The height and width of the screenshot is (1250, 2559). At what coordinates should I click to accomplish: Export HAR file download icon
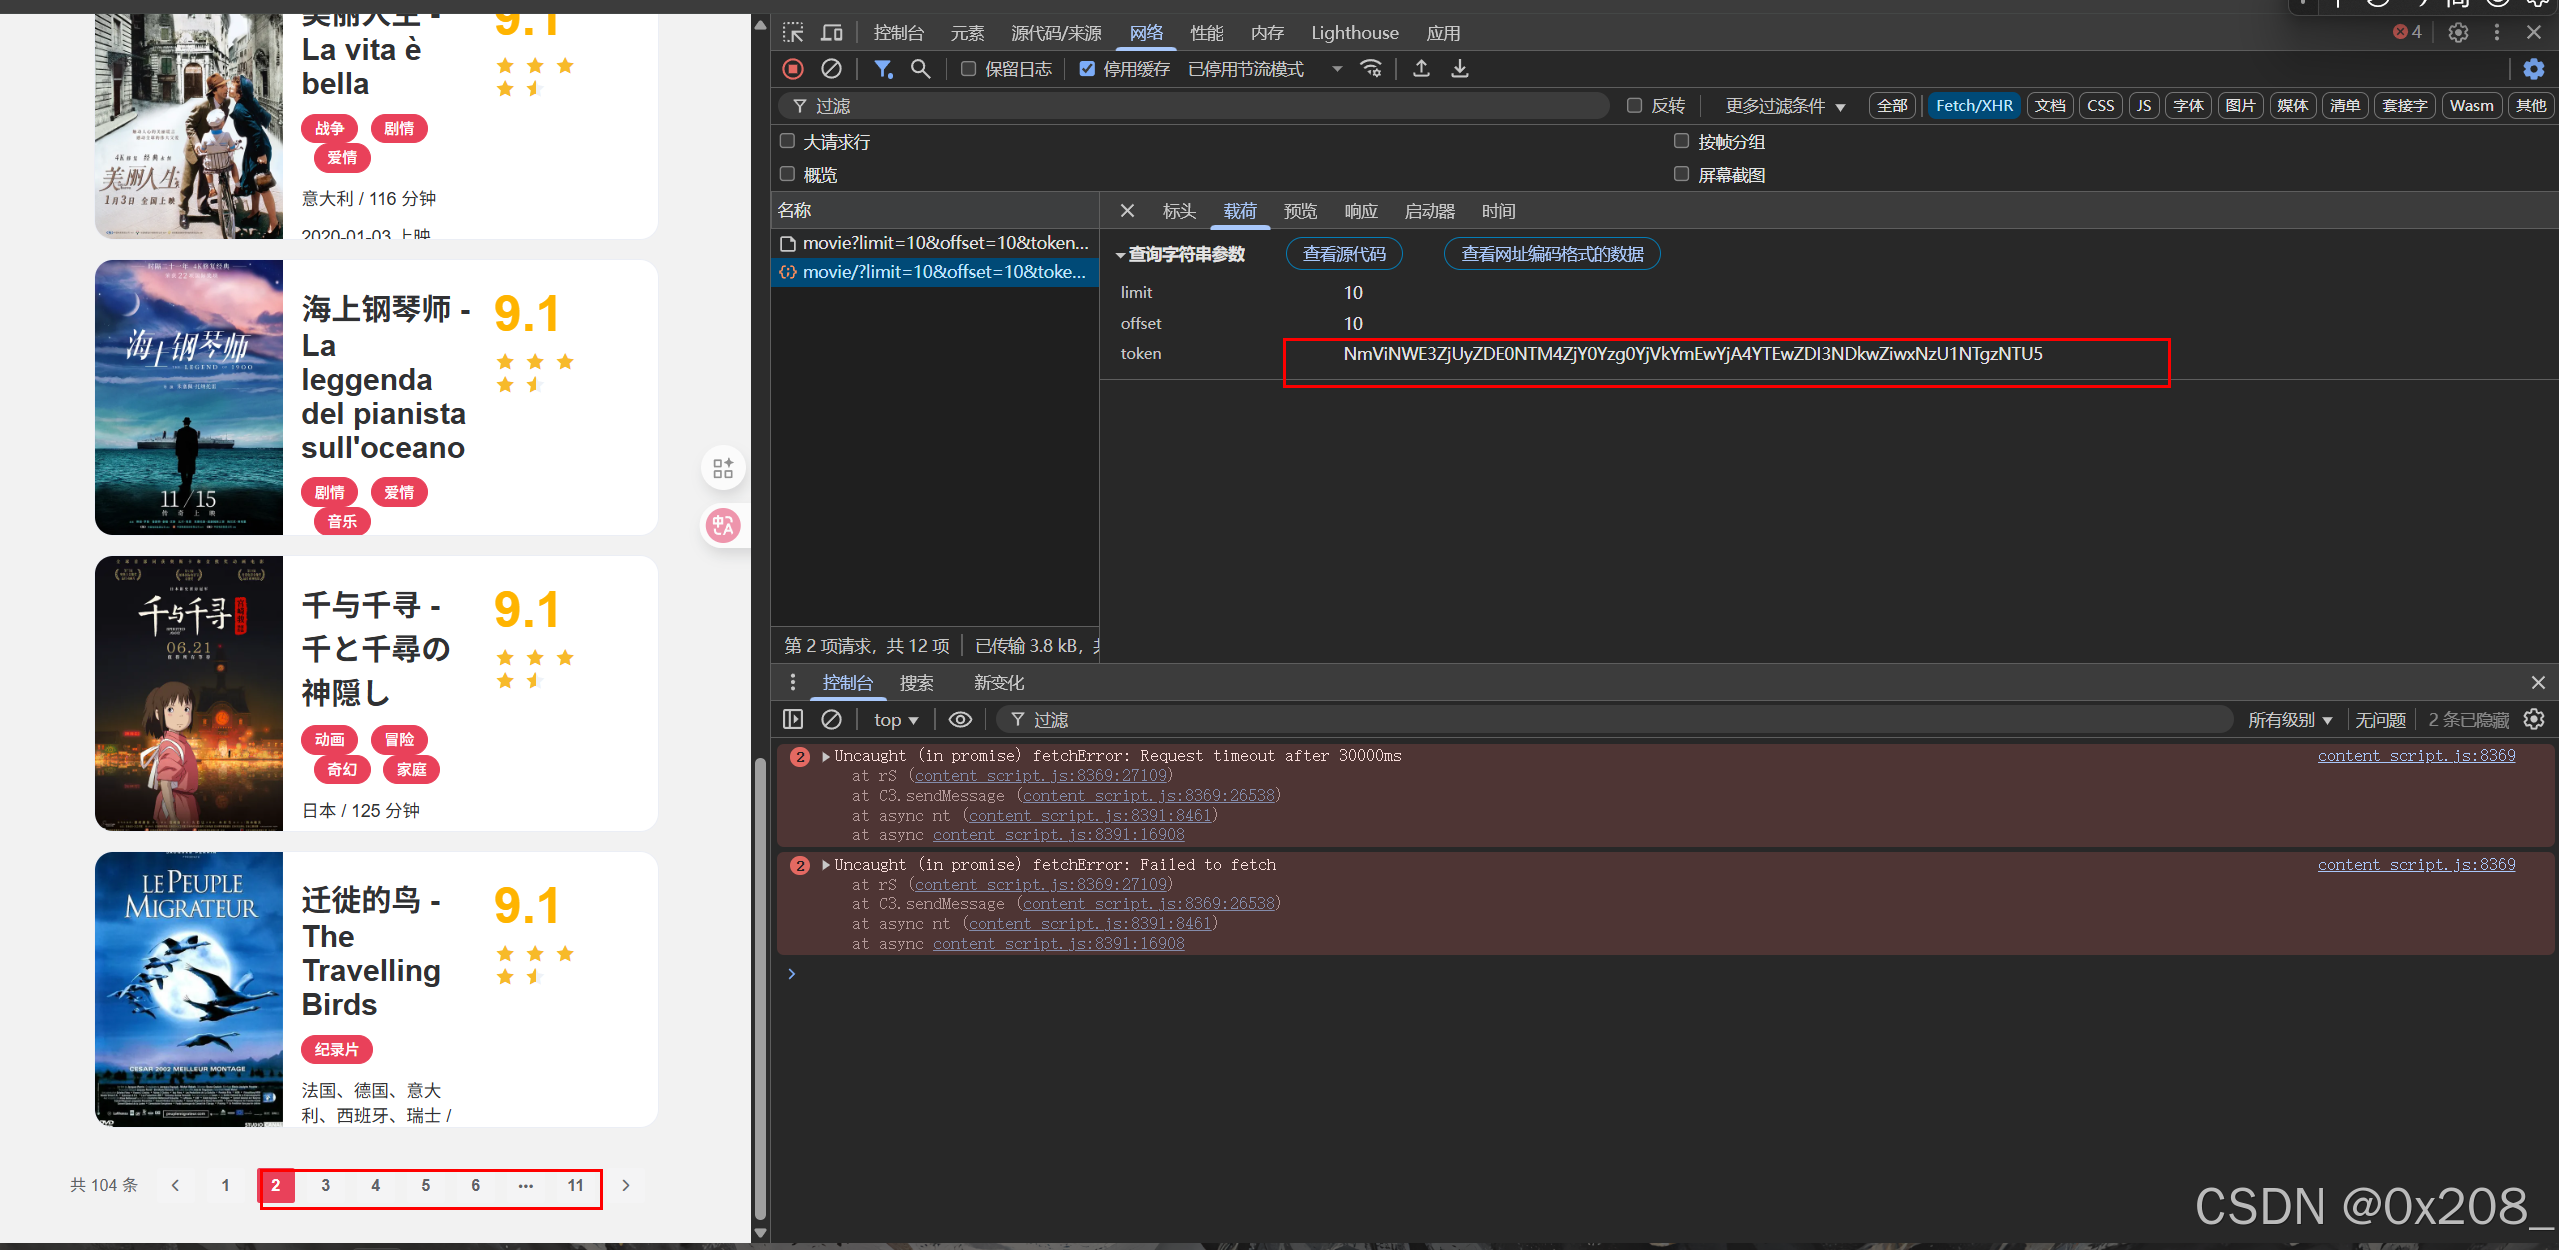click(1460, 69)
